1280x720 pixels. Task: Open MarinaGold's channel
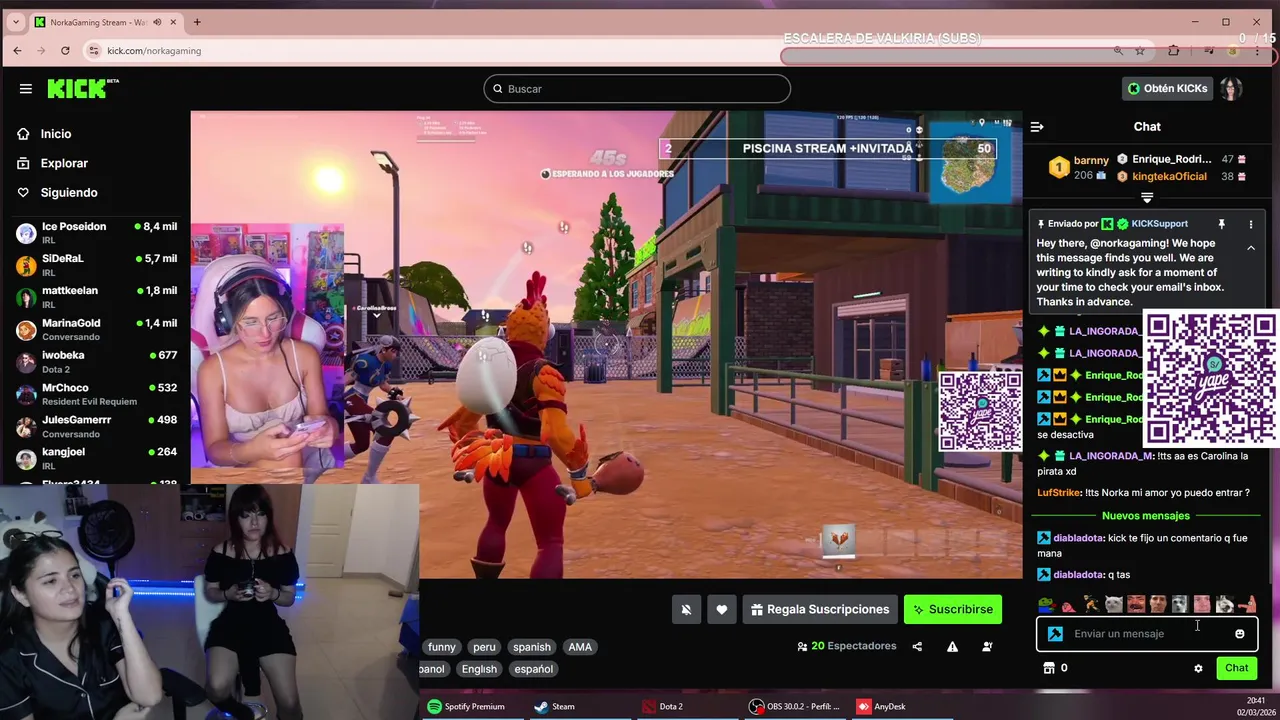point(96,329)
